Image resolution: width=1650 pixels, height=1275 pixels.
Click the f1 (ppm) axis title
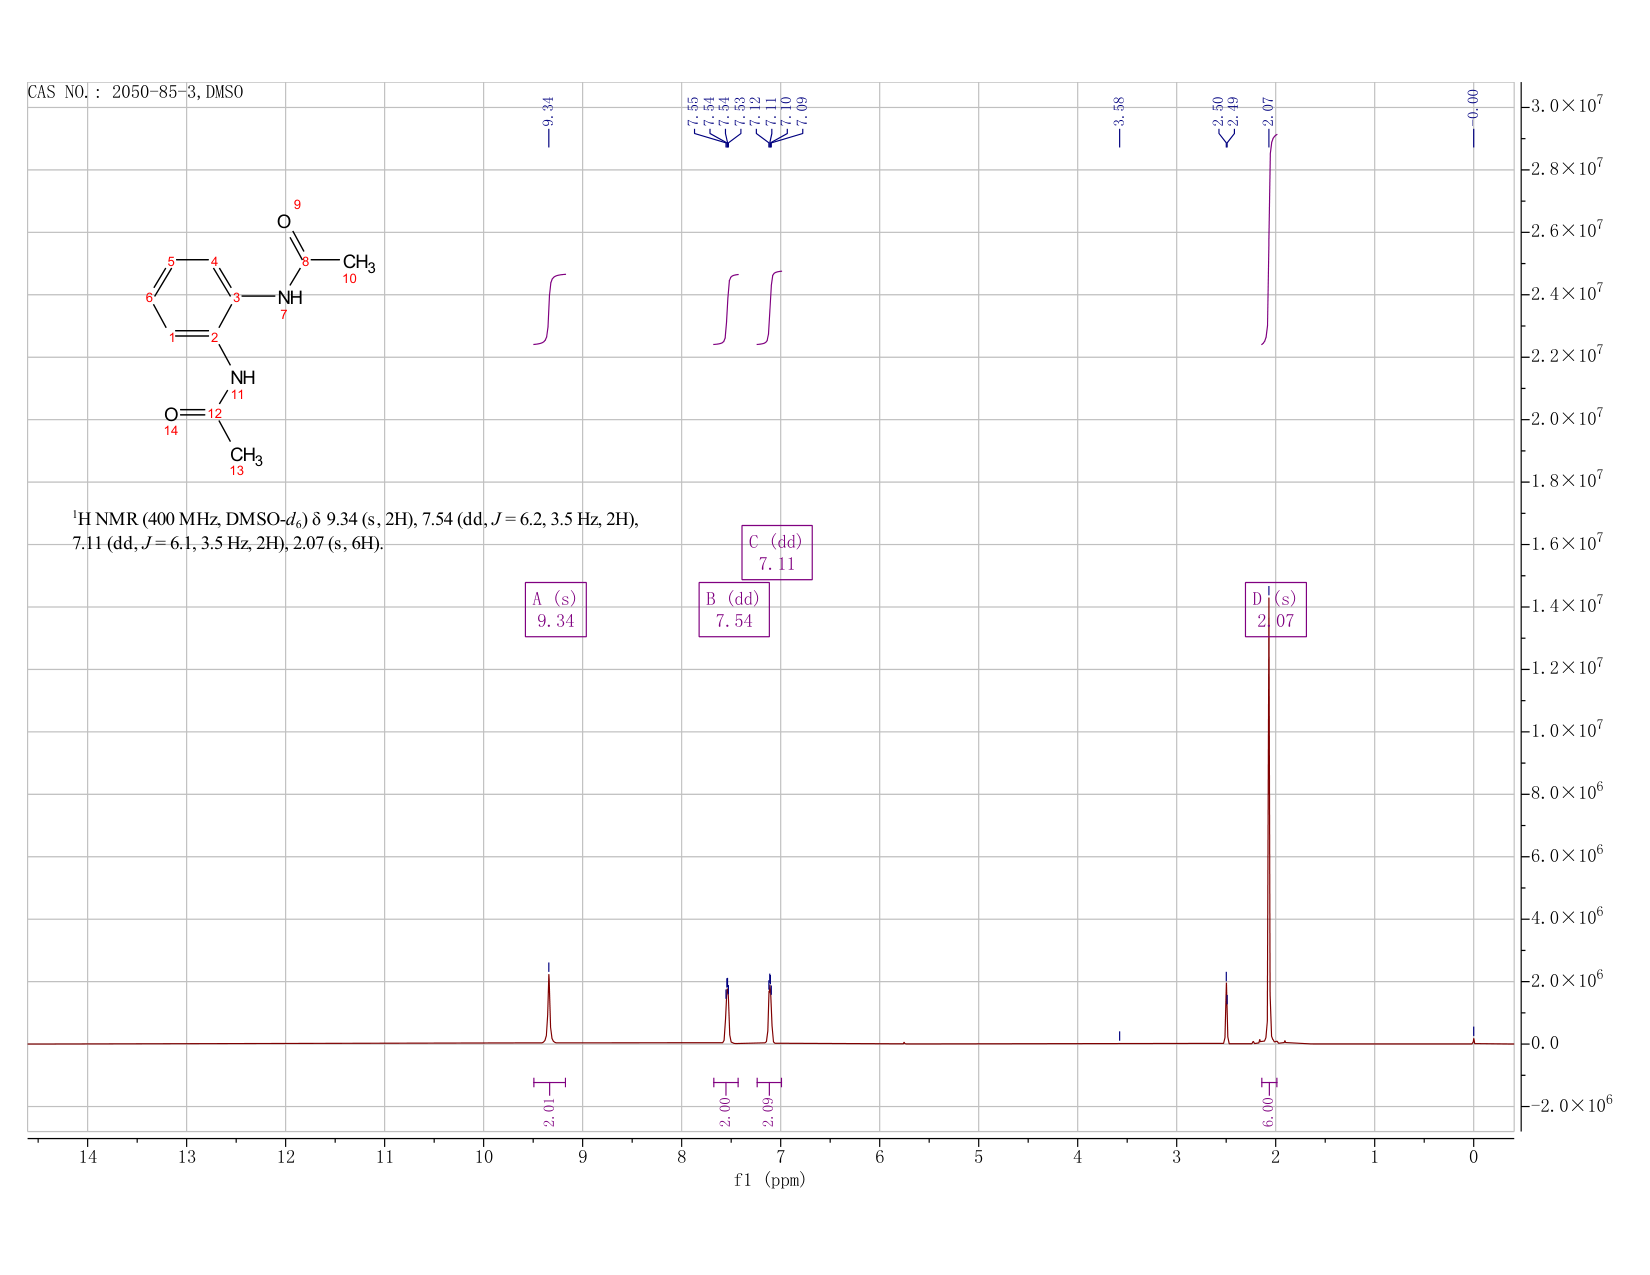pyautogui.click(x=770, y=1180)
